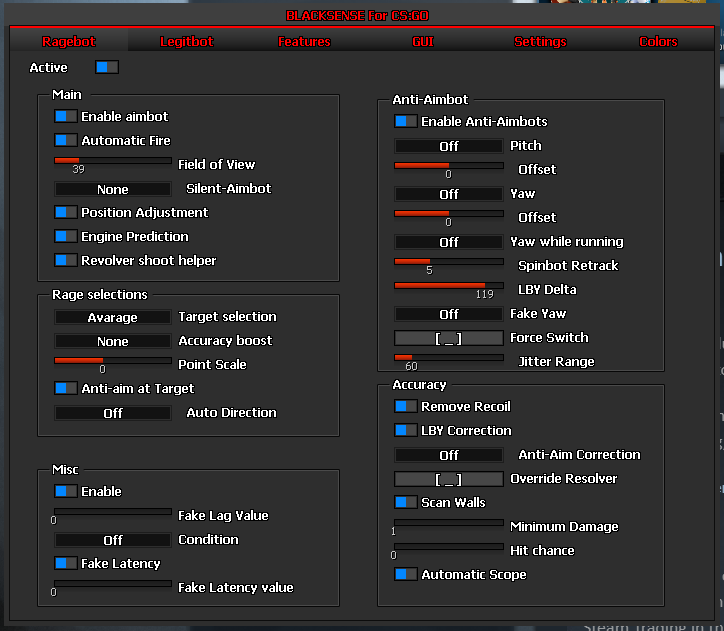Viewport: 724px width, 631px height.
Task: Toggle Anti-aim at Target
Action: [x=66, y=388]
